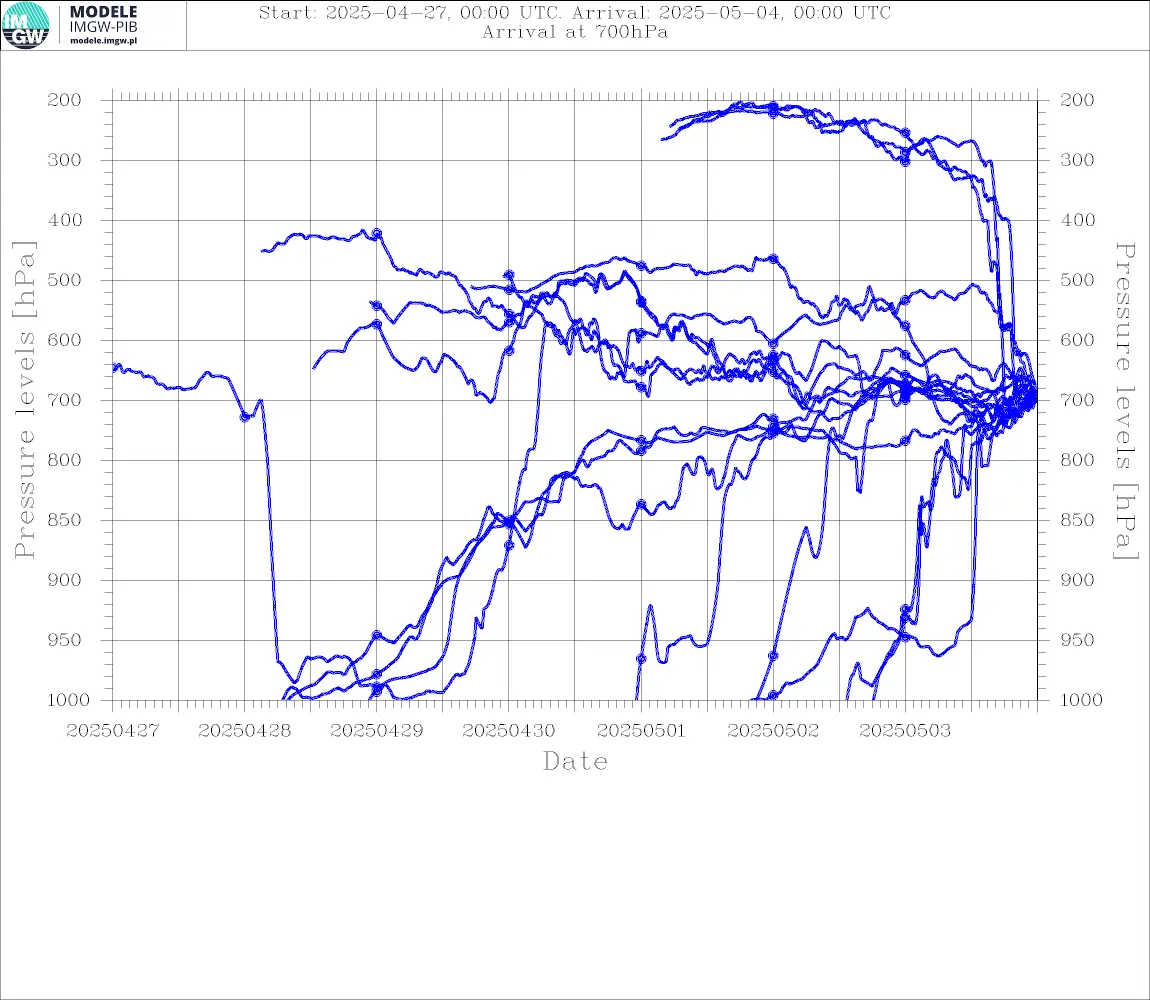Click the right axis 200 label

1077,100
